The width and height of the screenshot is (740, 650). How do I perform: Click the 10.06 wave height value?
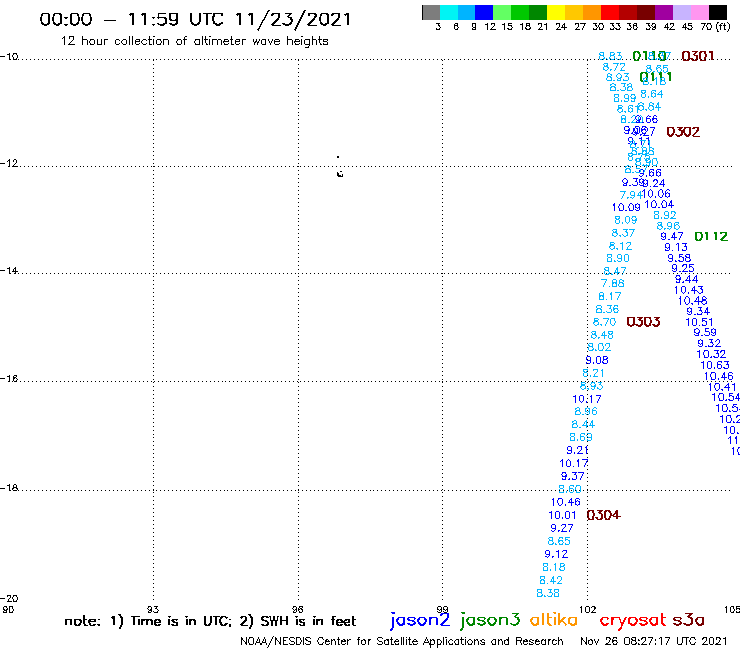tap(656, 194)
